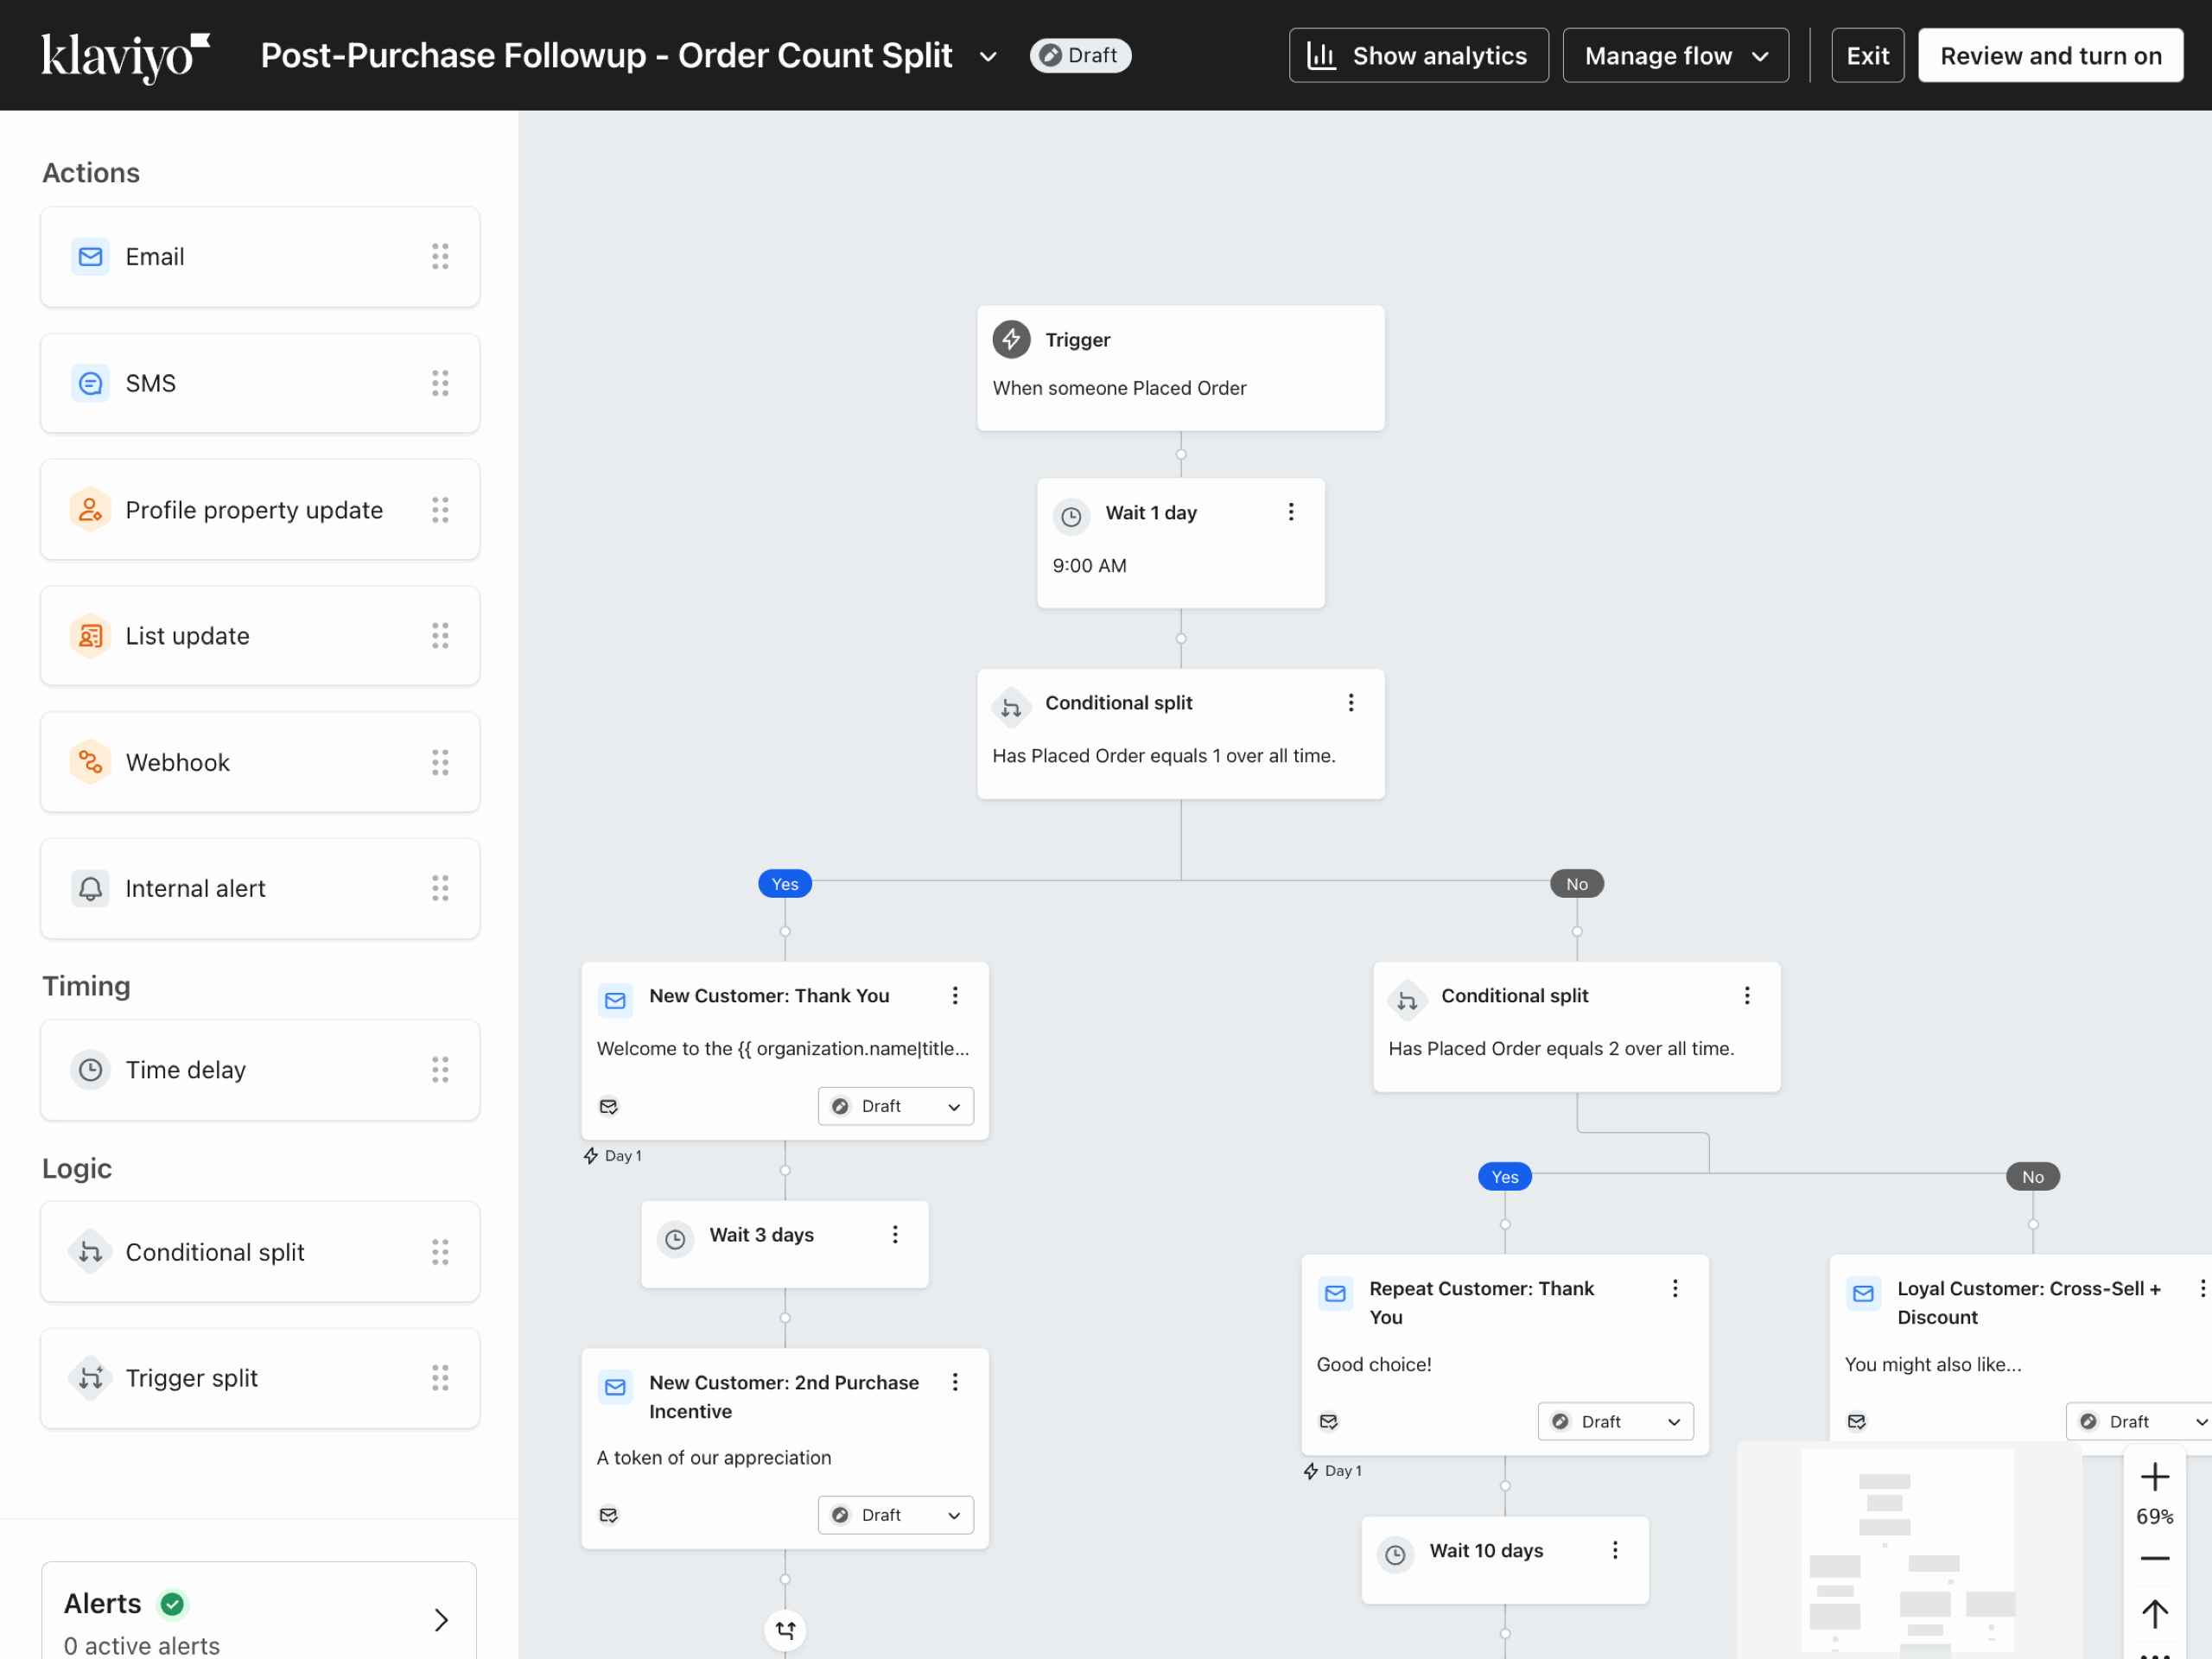The width and height of the screenshot is (2212, 1659).
Task: Open three-dot menu on Wait 1 day
Action: 1291,512
